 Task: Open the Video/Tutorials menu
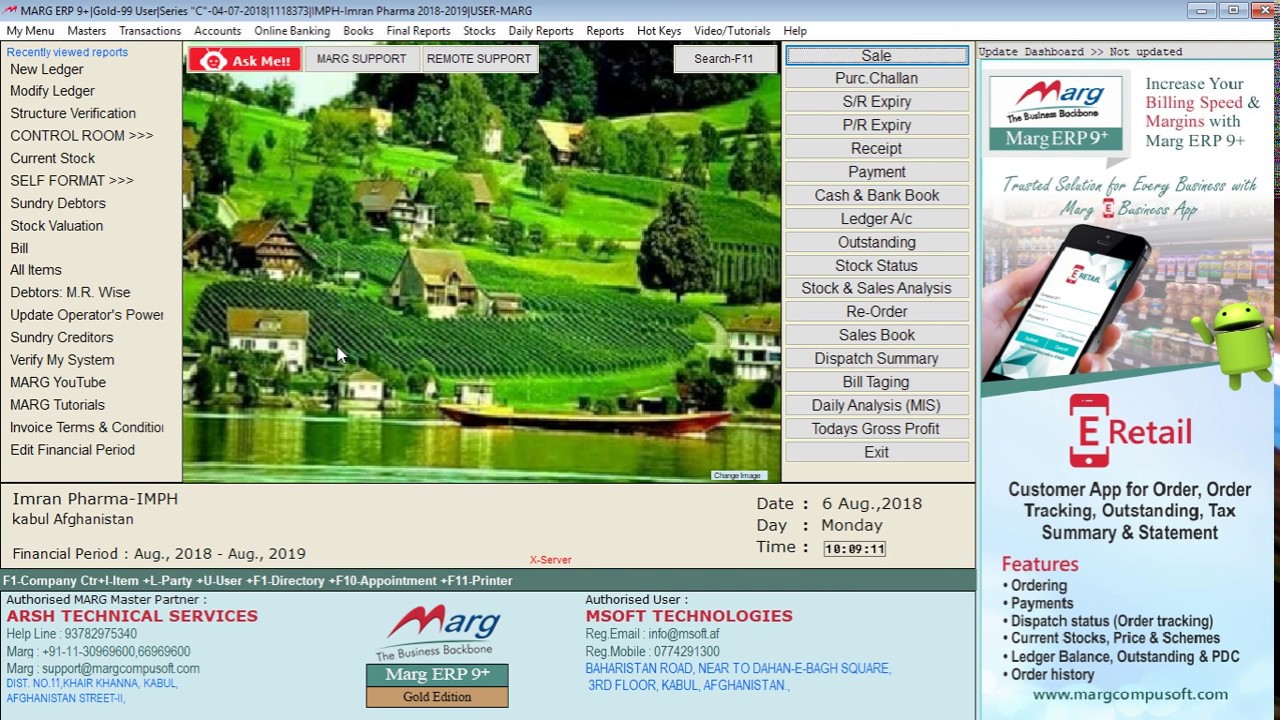point(732,31)
